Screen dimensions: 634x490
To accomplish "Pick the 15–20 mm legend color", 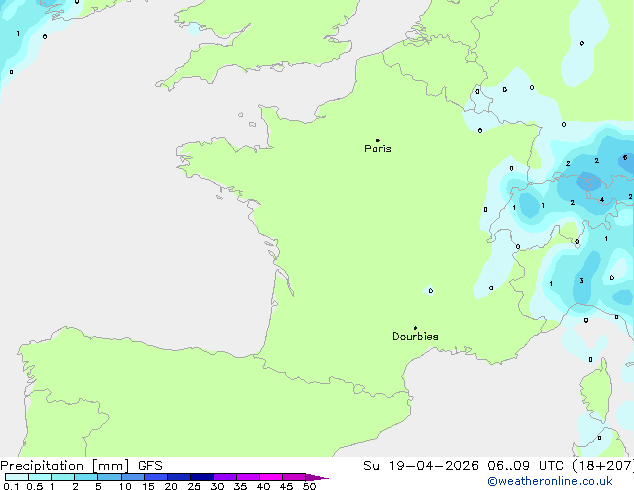I will point(155,477).
